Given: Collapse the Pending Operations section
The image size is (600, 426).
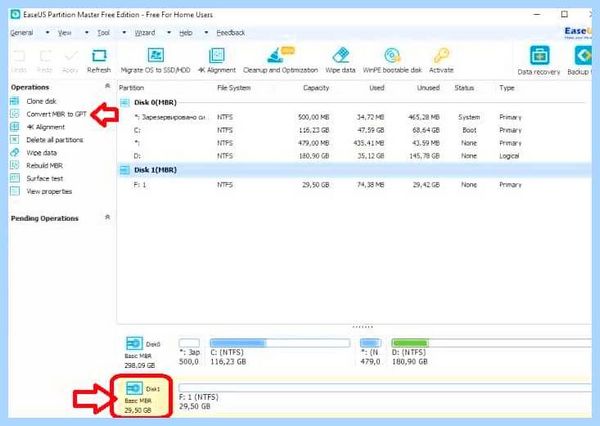Looking at the screenshot, I should click(108, 217).
